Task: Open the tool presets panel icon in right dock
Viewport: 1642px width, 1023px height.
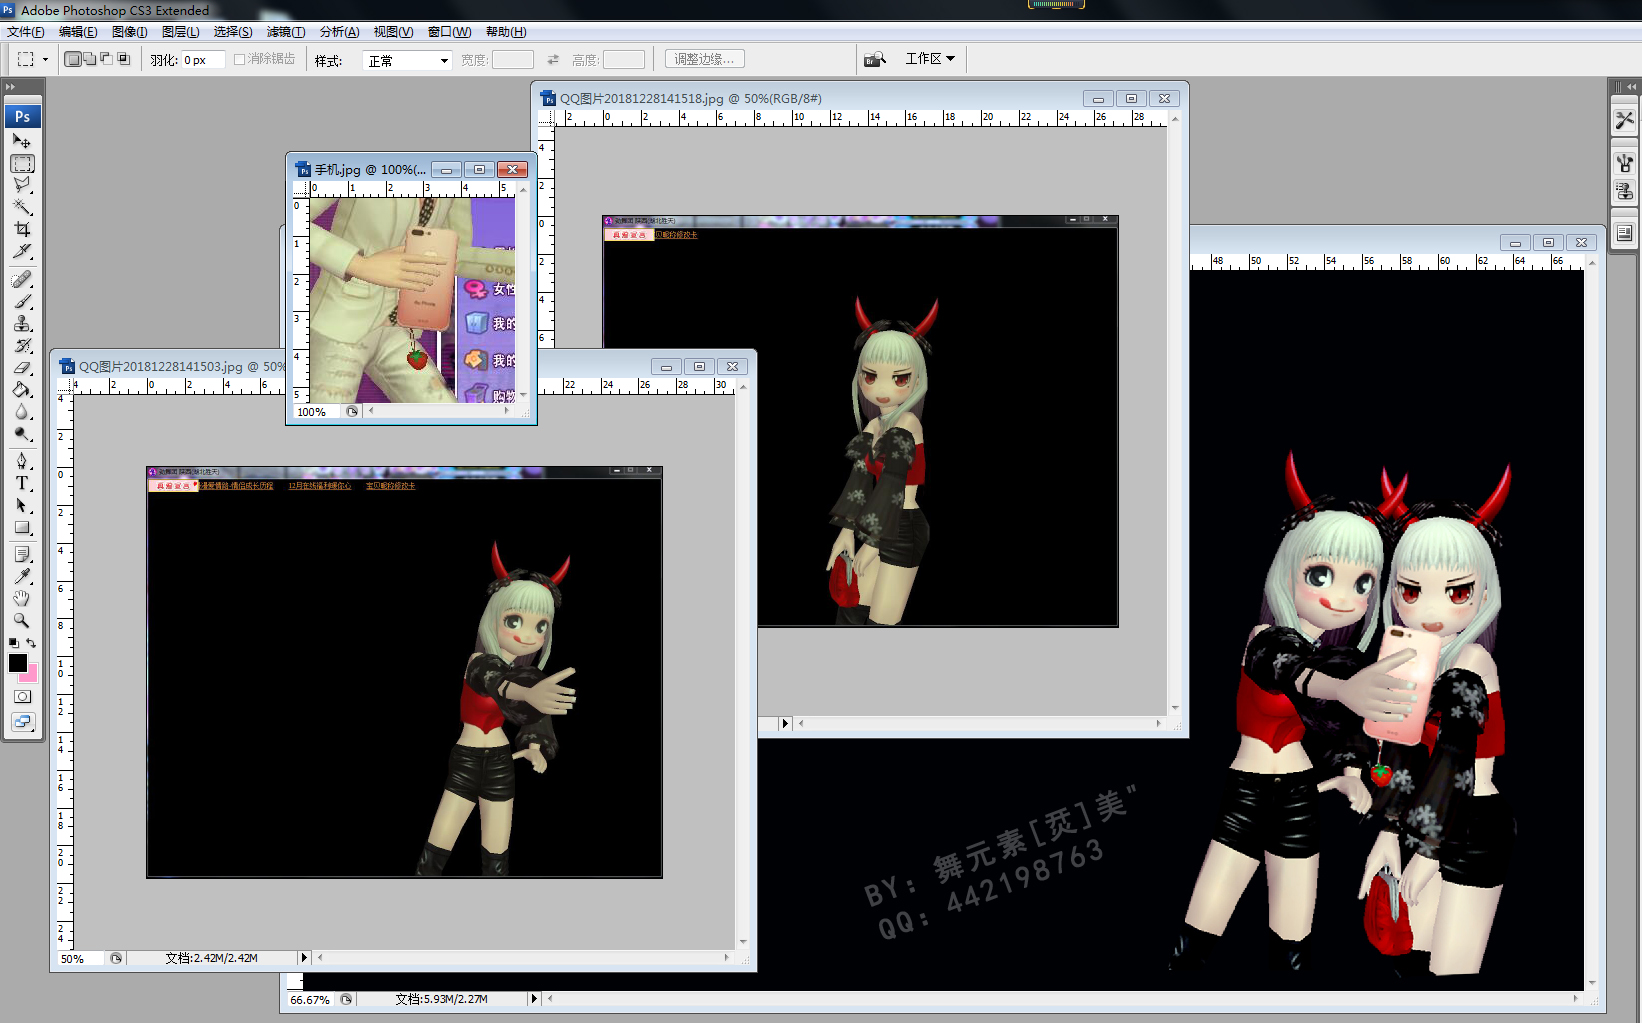Action: click(x=1624, y=120)
